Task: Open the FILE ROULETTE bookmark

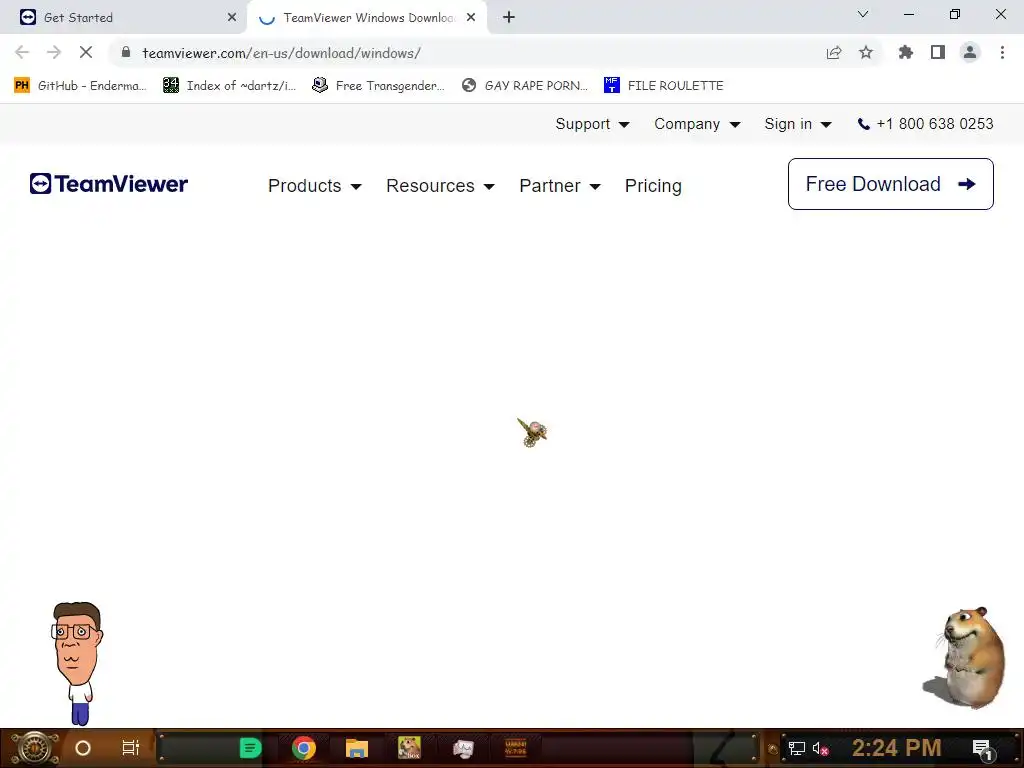Action: [x=664, y=86]
